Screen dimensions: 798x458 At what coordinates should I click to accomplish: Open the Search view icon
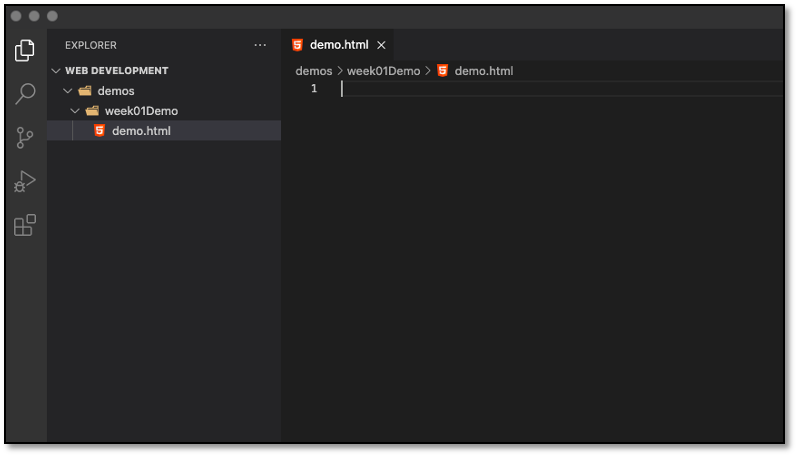[24, 94]
